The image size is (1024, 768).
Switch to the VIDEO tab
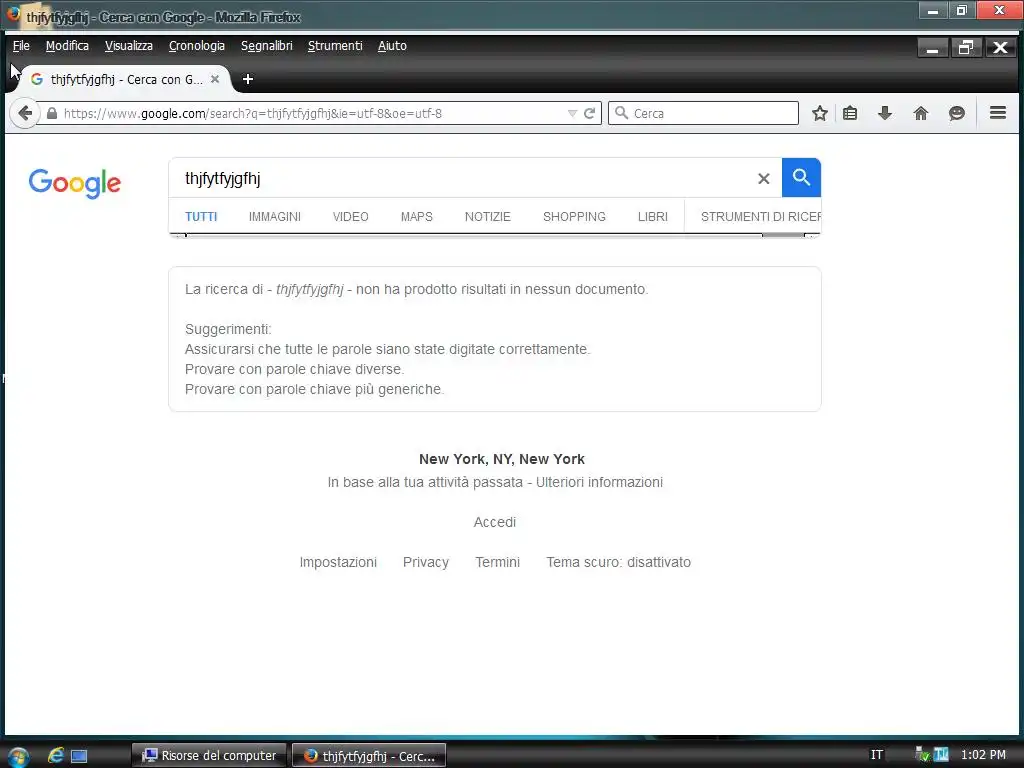(x=351, y=217)
